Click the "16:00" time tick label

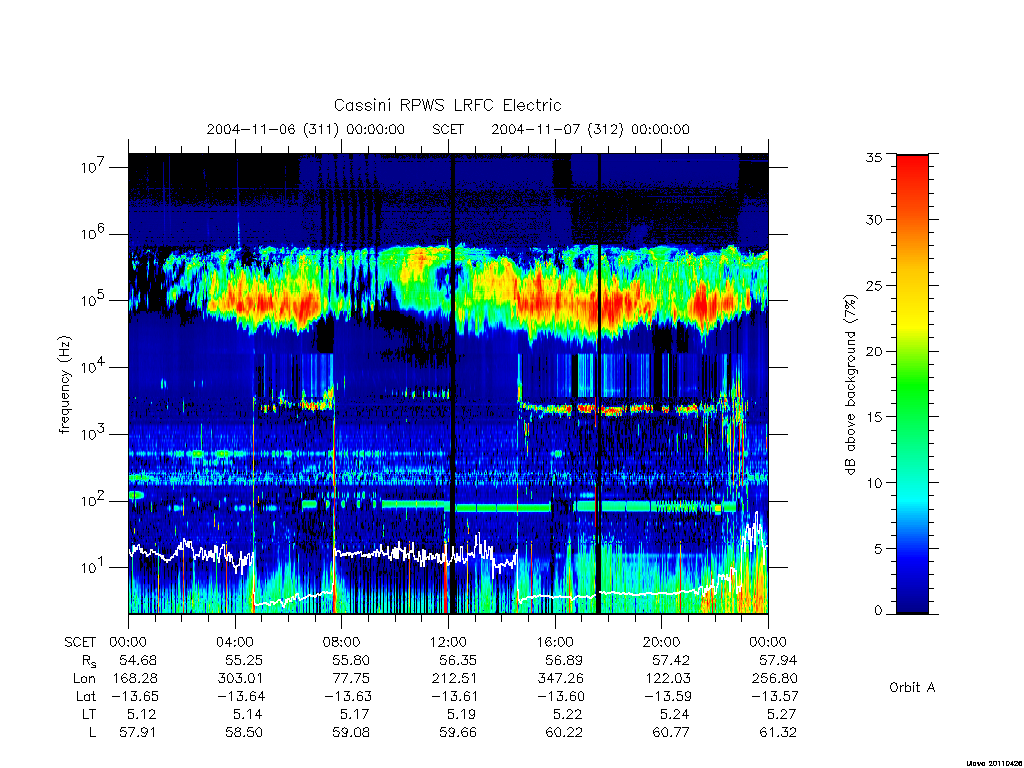click(555, 642)
